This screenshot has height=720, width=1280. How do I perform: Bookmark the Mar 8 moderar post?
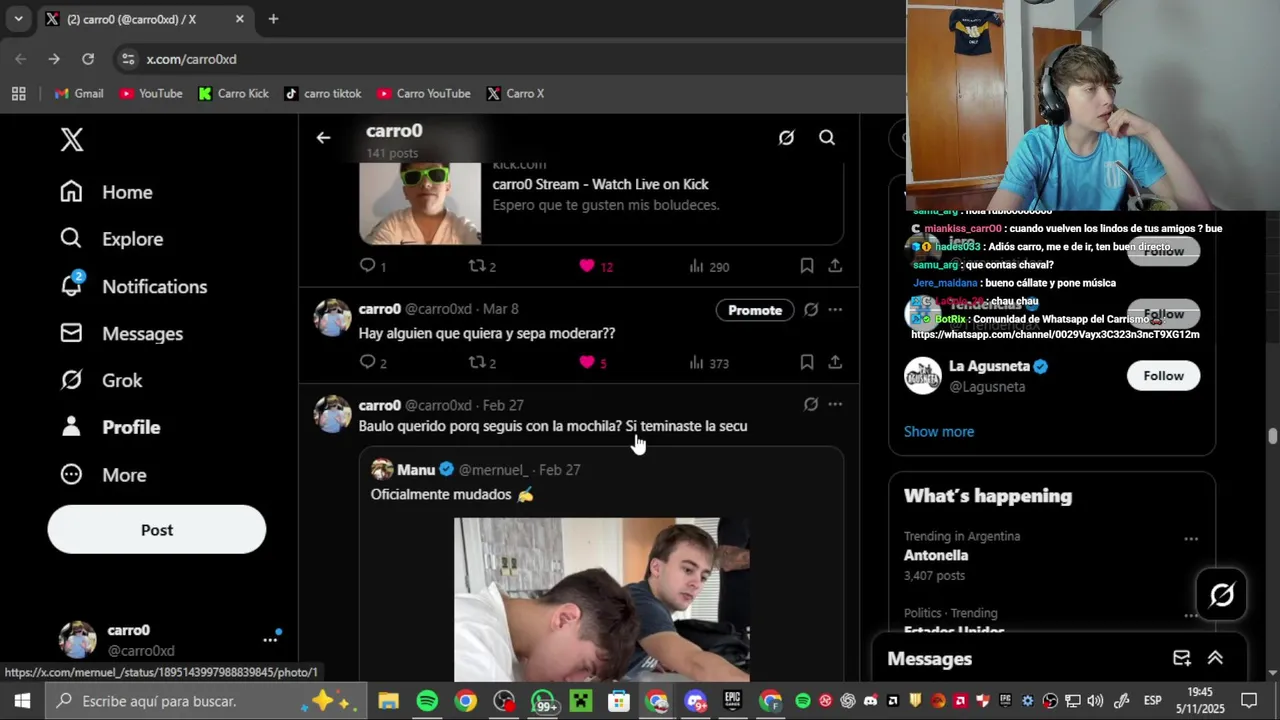(x=807, y=362)
